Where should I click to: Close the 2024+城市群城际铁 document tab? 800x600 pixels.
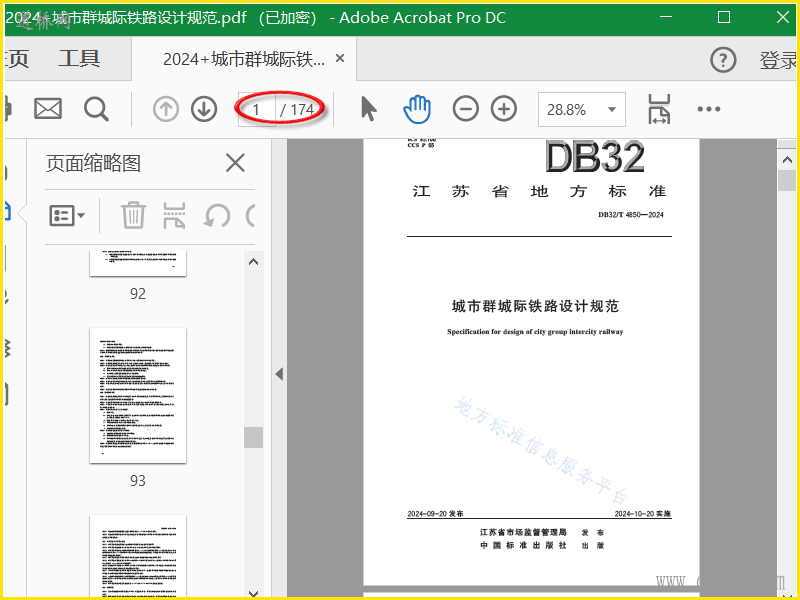pos(340,59)
